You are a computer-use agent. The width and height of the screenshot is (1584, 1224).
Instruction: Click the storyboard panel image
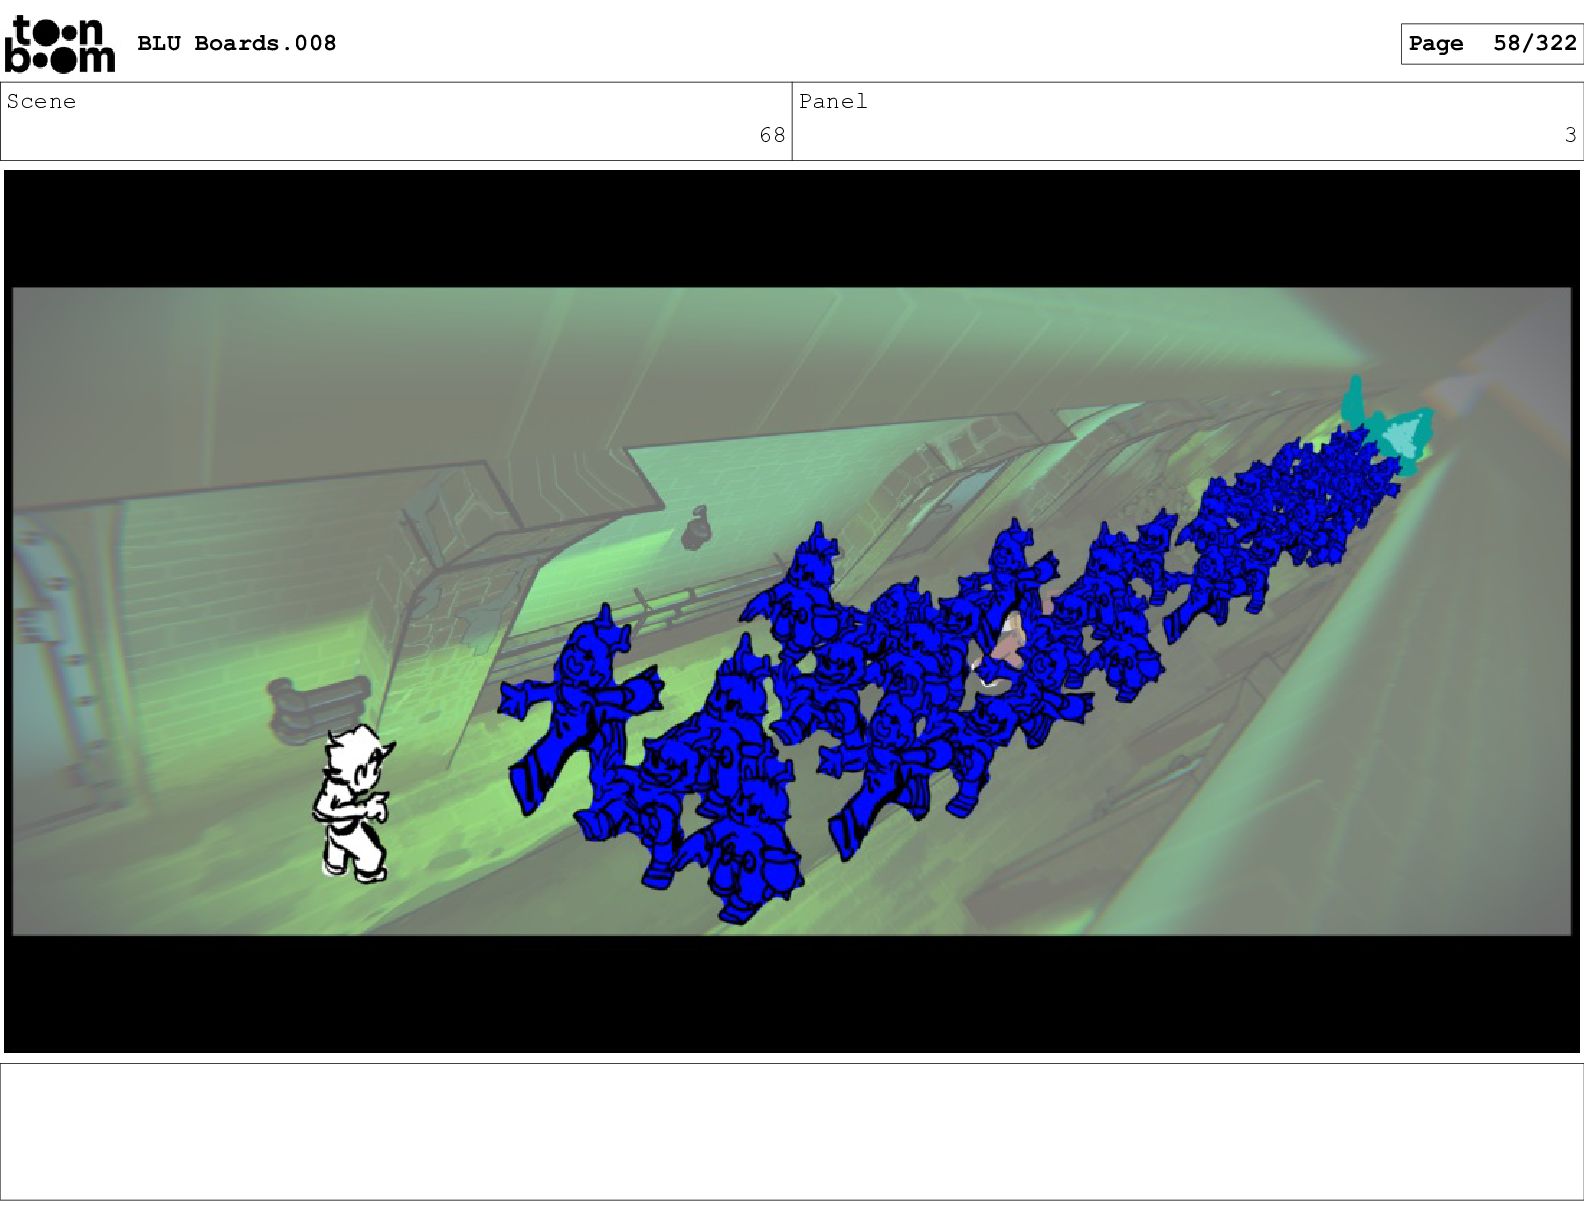click(x=792, y=611)
